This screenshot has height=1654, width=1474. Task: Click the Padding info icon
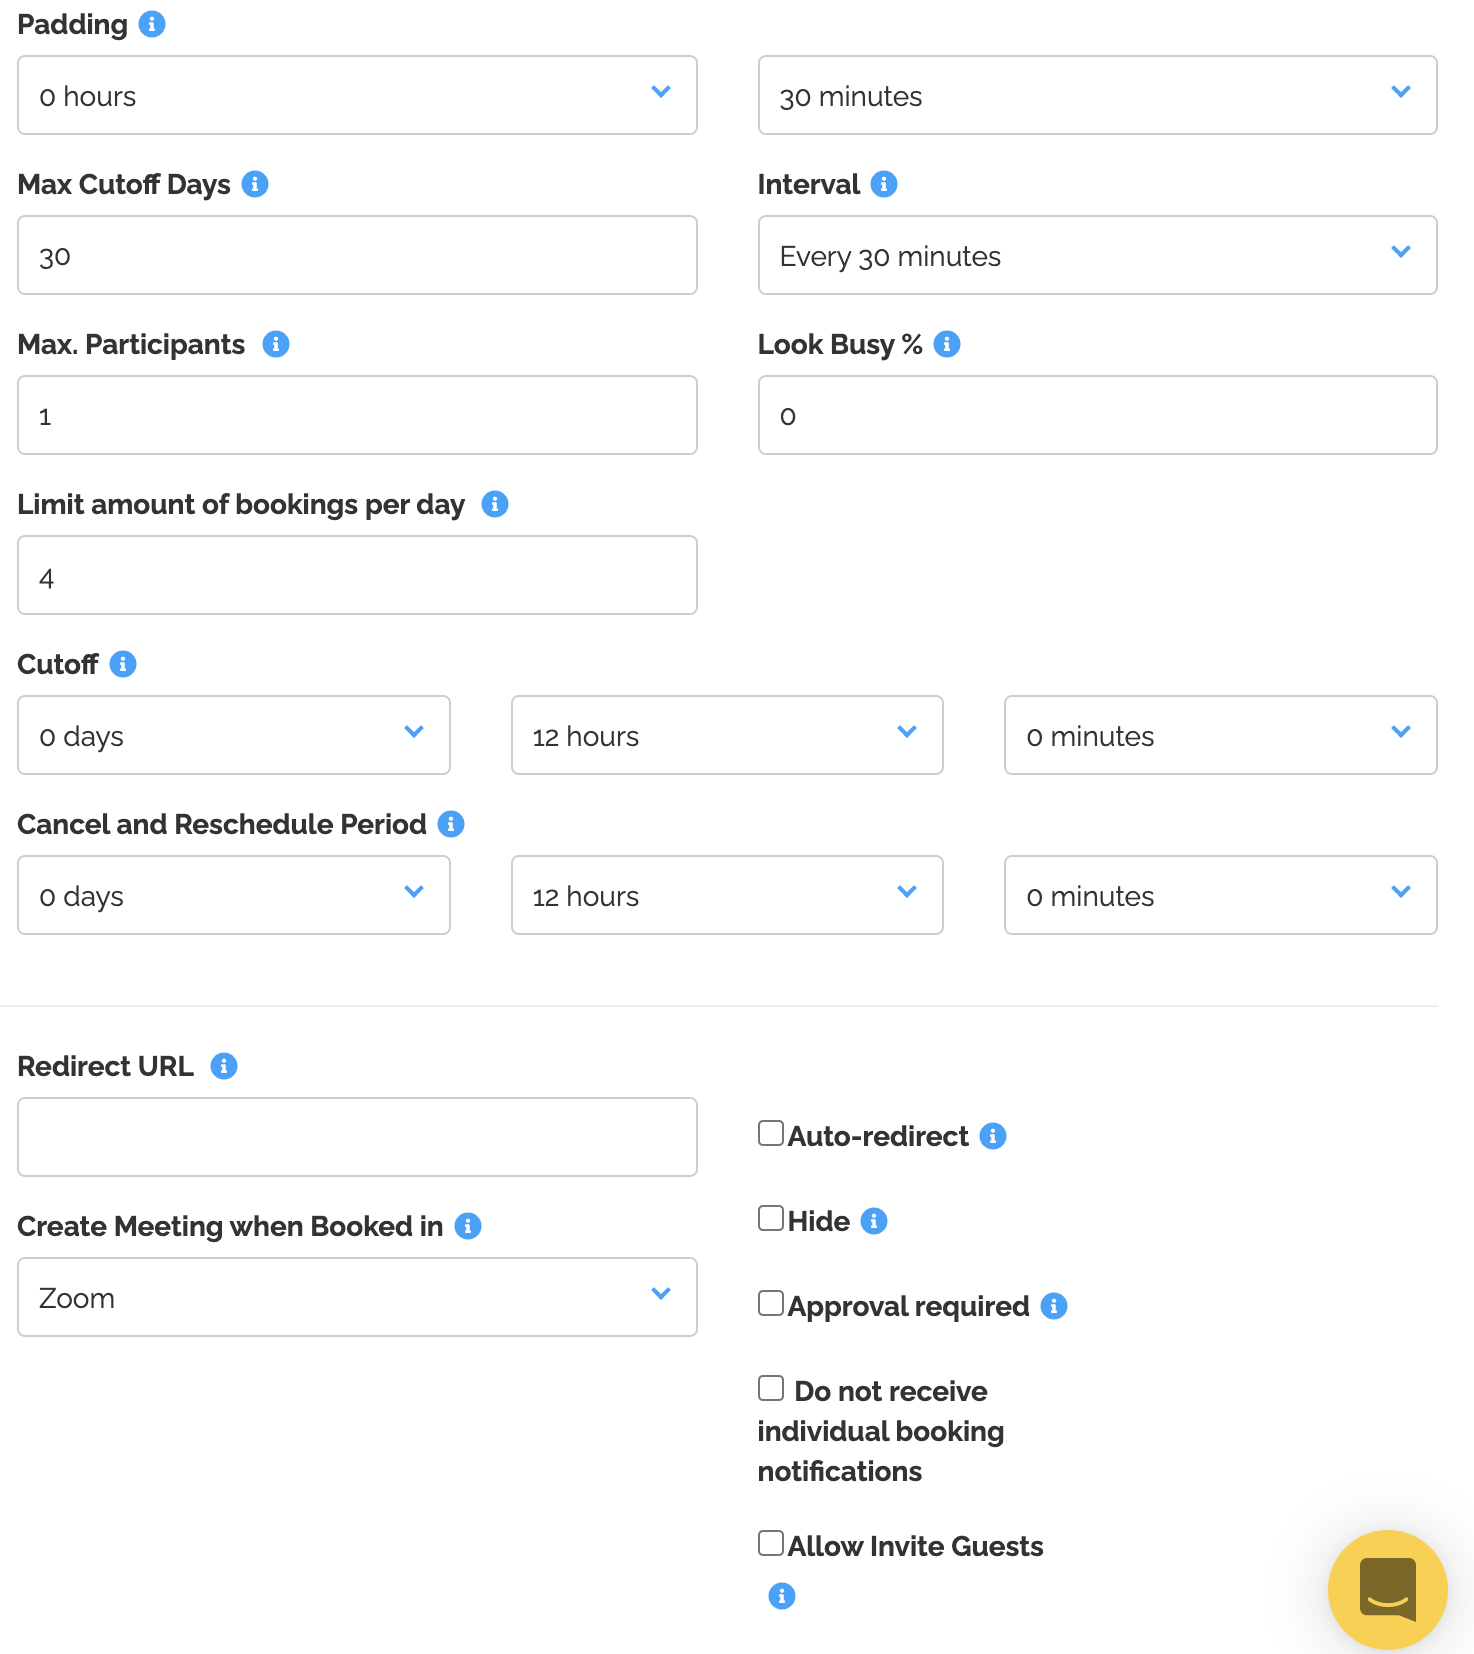point(152,24)
